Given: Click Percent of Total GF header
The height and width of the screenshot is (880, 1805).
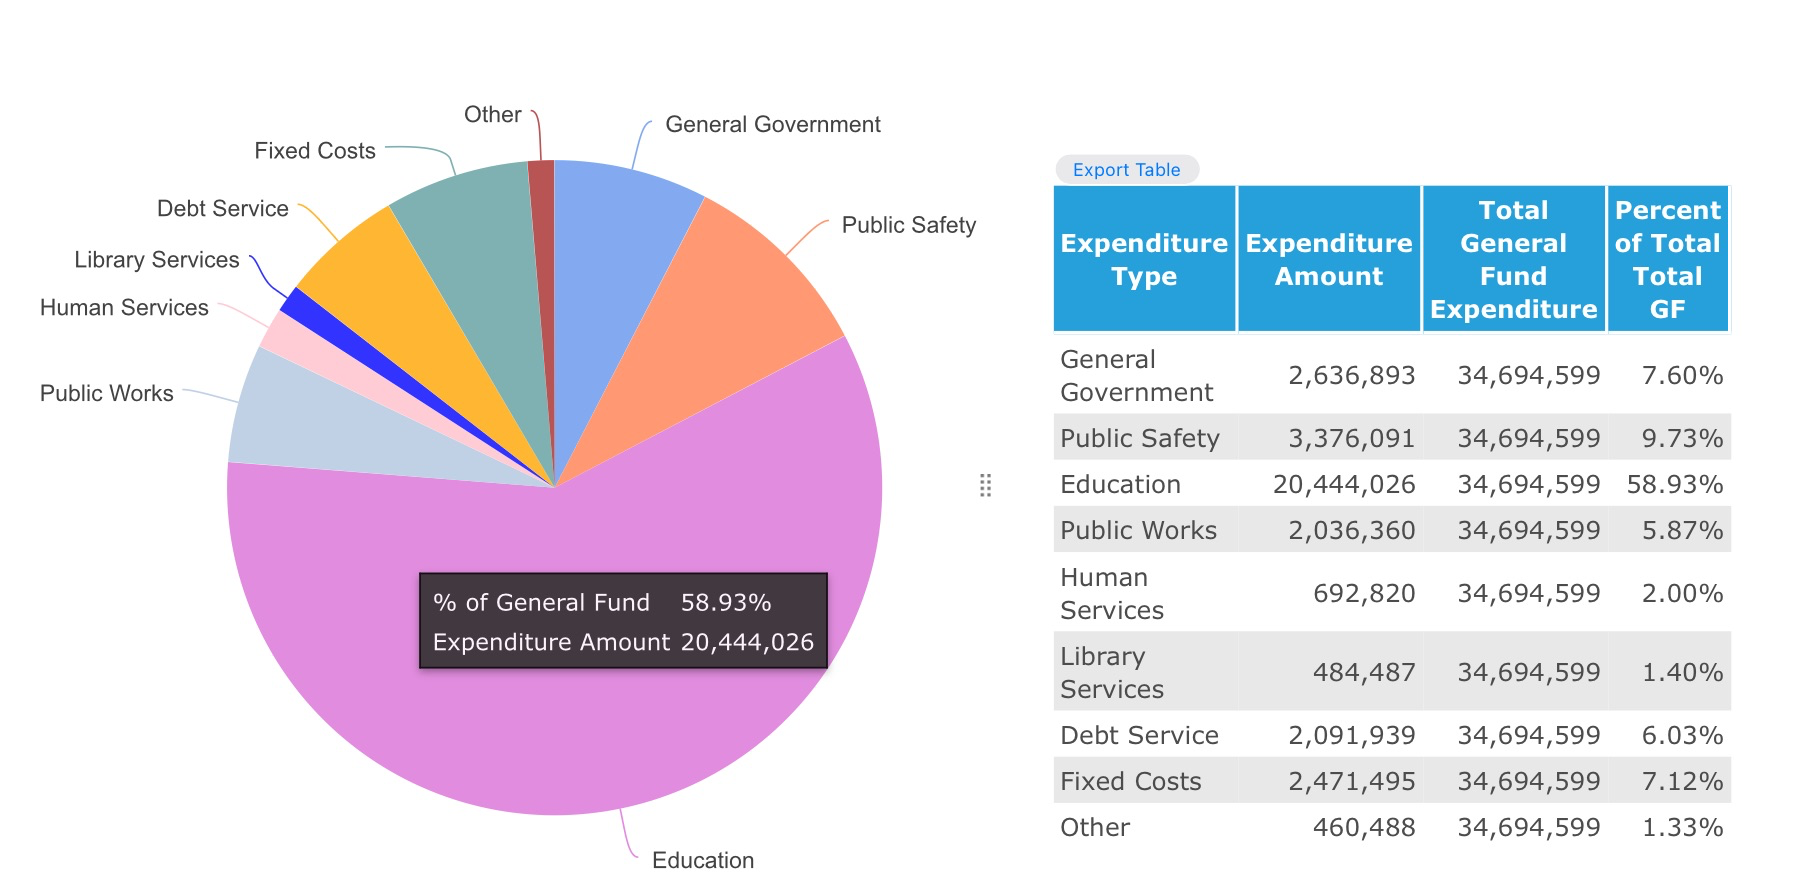Looking at the screenshot, I should (x=1667, y=259).
